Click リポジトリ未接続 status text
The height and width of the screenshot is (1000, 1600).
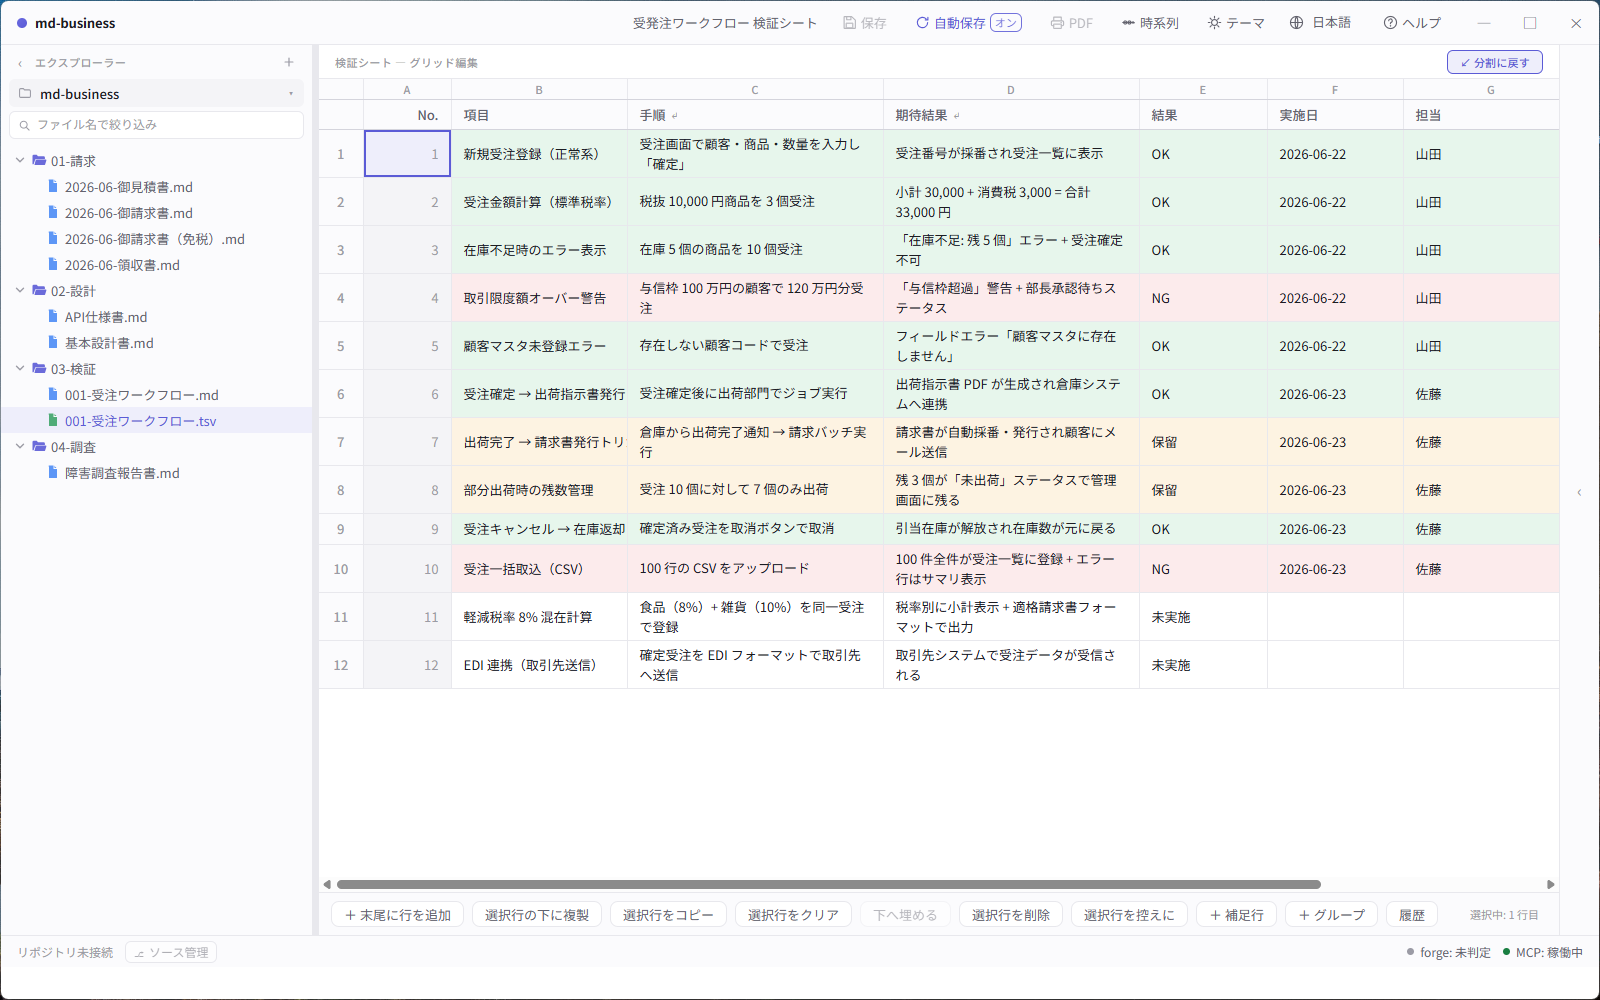point(65,953)
